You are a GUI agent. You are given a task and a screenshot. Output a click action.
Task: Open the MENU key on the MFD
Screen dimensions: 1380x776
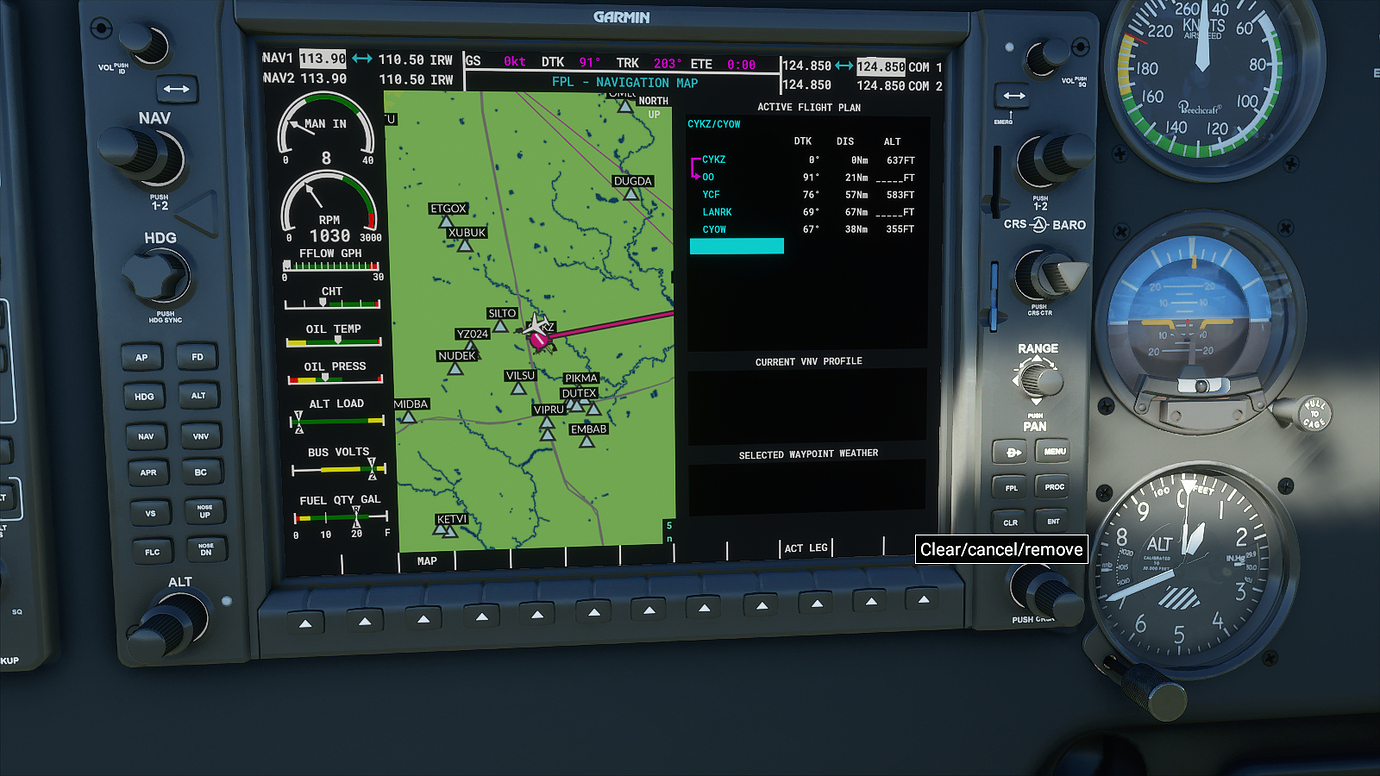(x=1053, y=451)
